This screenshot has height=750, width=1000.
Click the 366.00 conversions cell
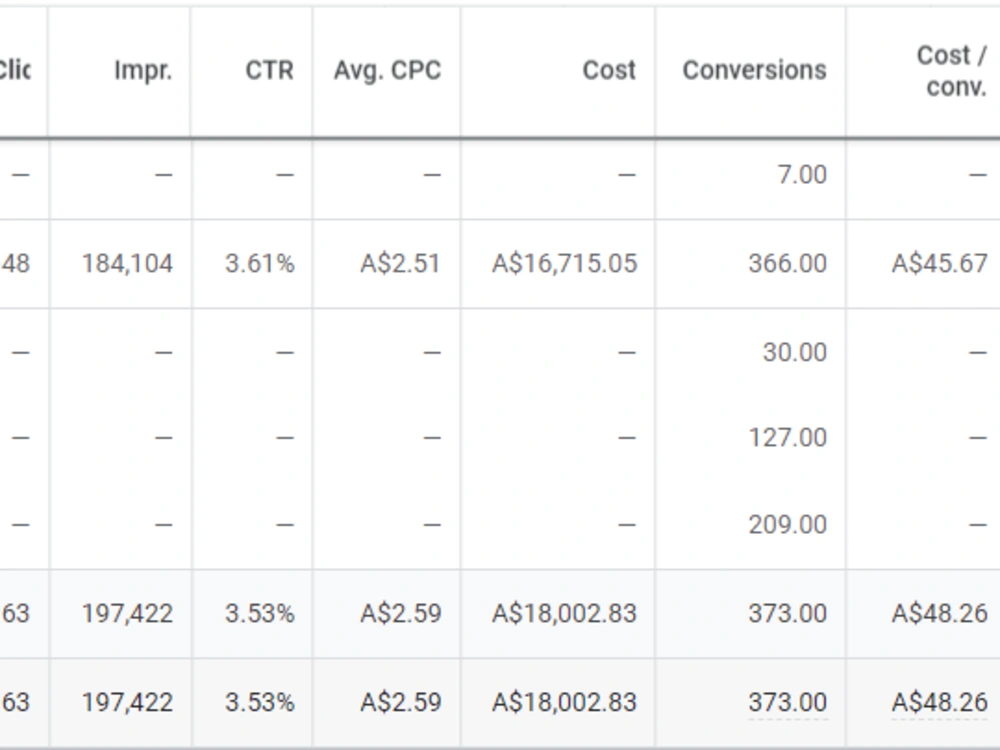(788, 263)
